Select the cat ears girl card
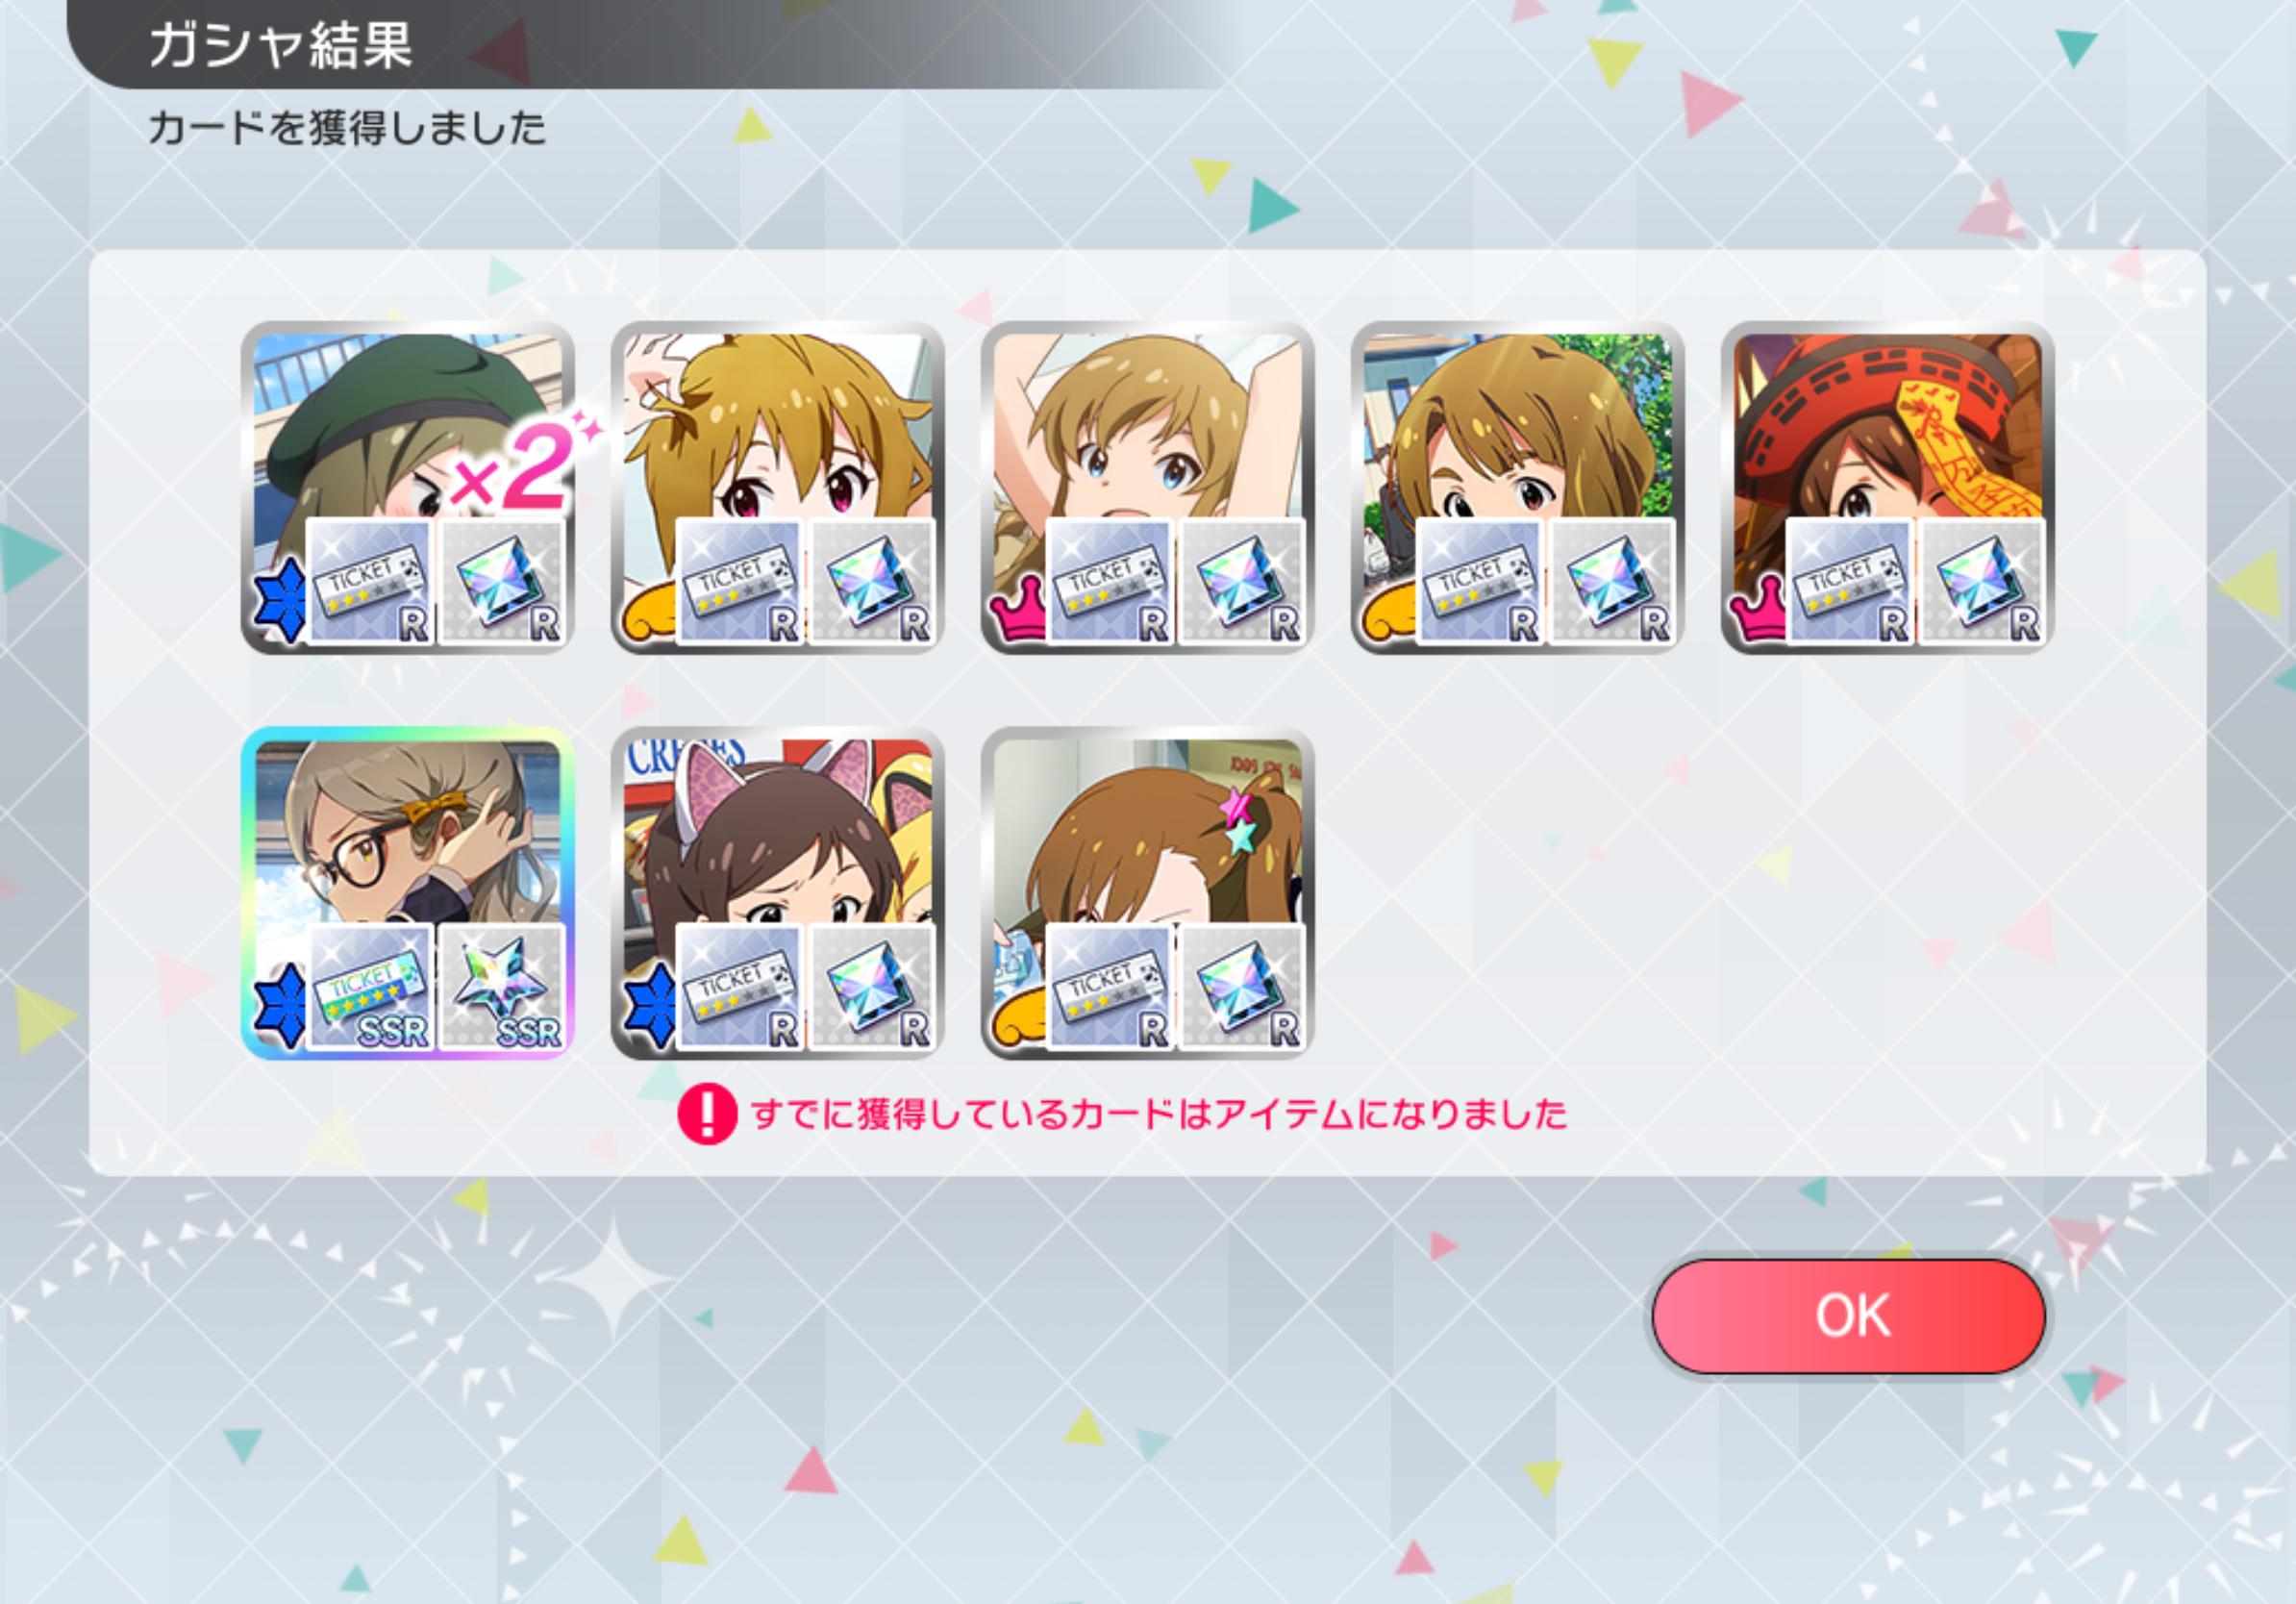Viewport: 2296px width, 1604px height. 778,893
